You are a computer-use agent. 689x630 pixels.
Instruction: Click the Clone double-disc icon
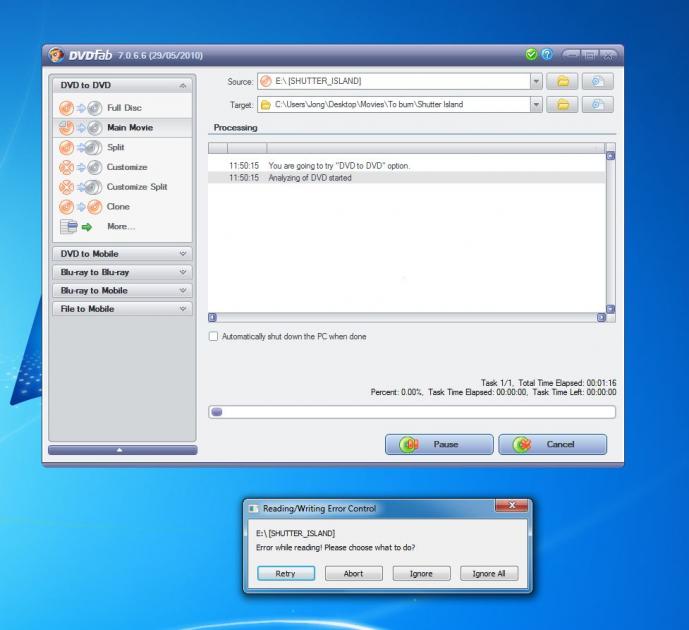click(80, 206)
